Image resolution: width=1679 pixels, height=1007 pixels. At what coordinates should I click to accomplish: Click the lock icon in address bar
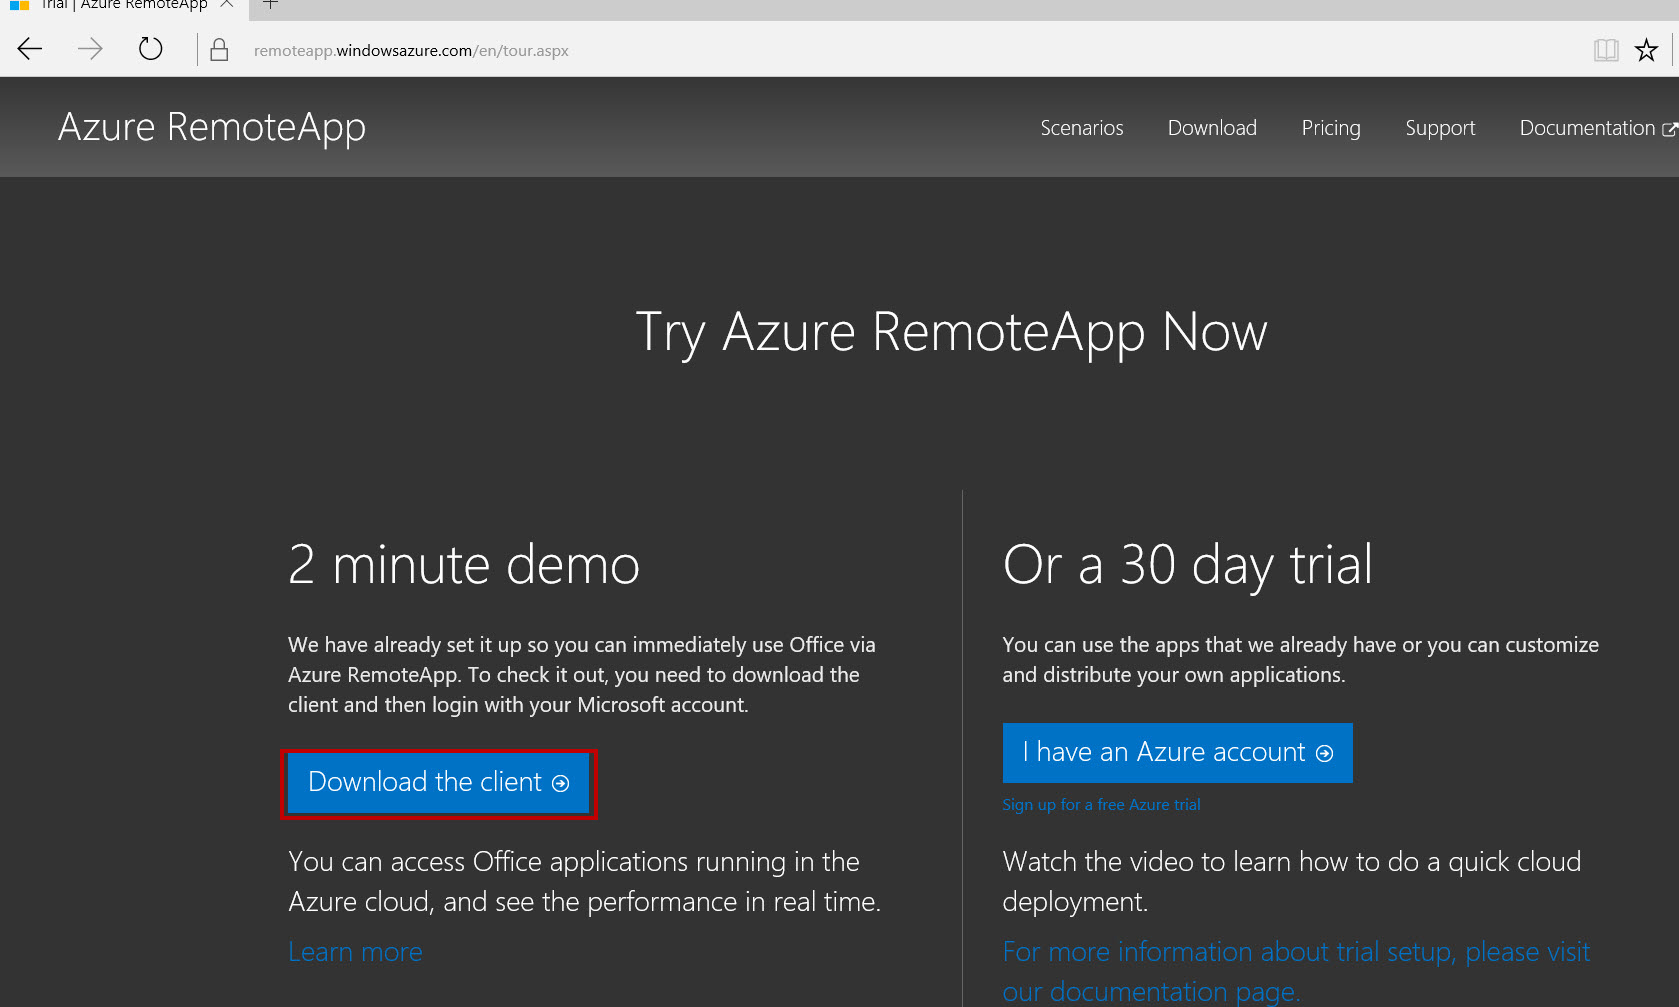[219, 50]
